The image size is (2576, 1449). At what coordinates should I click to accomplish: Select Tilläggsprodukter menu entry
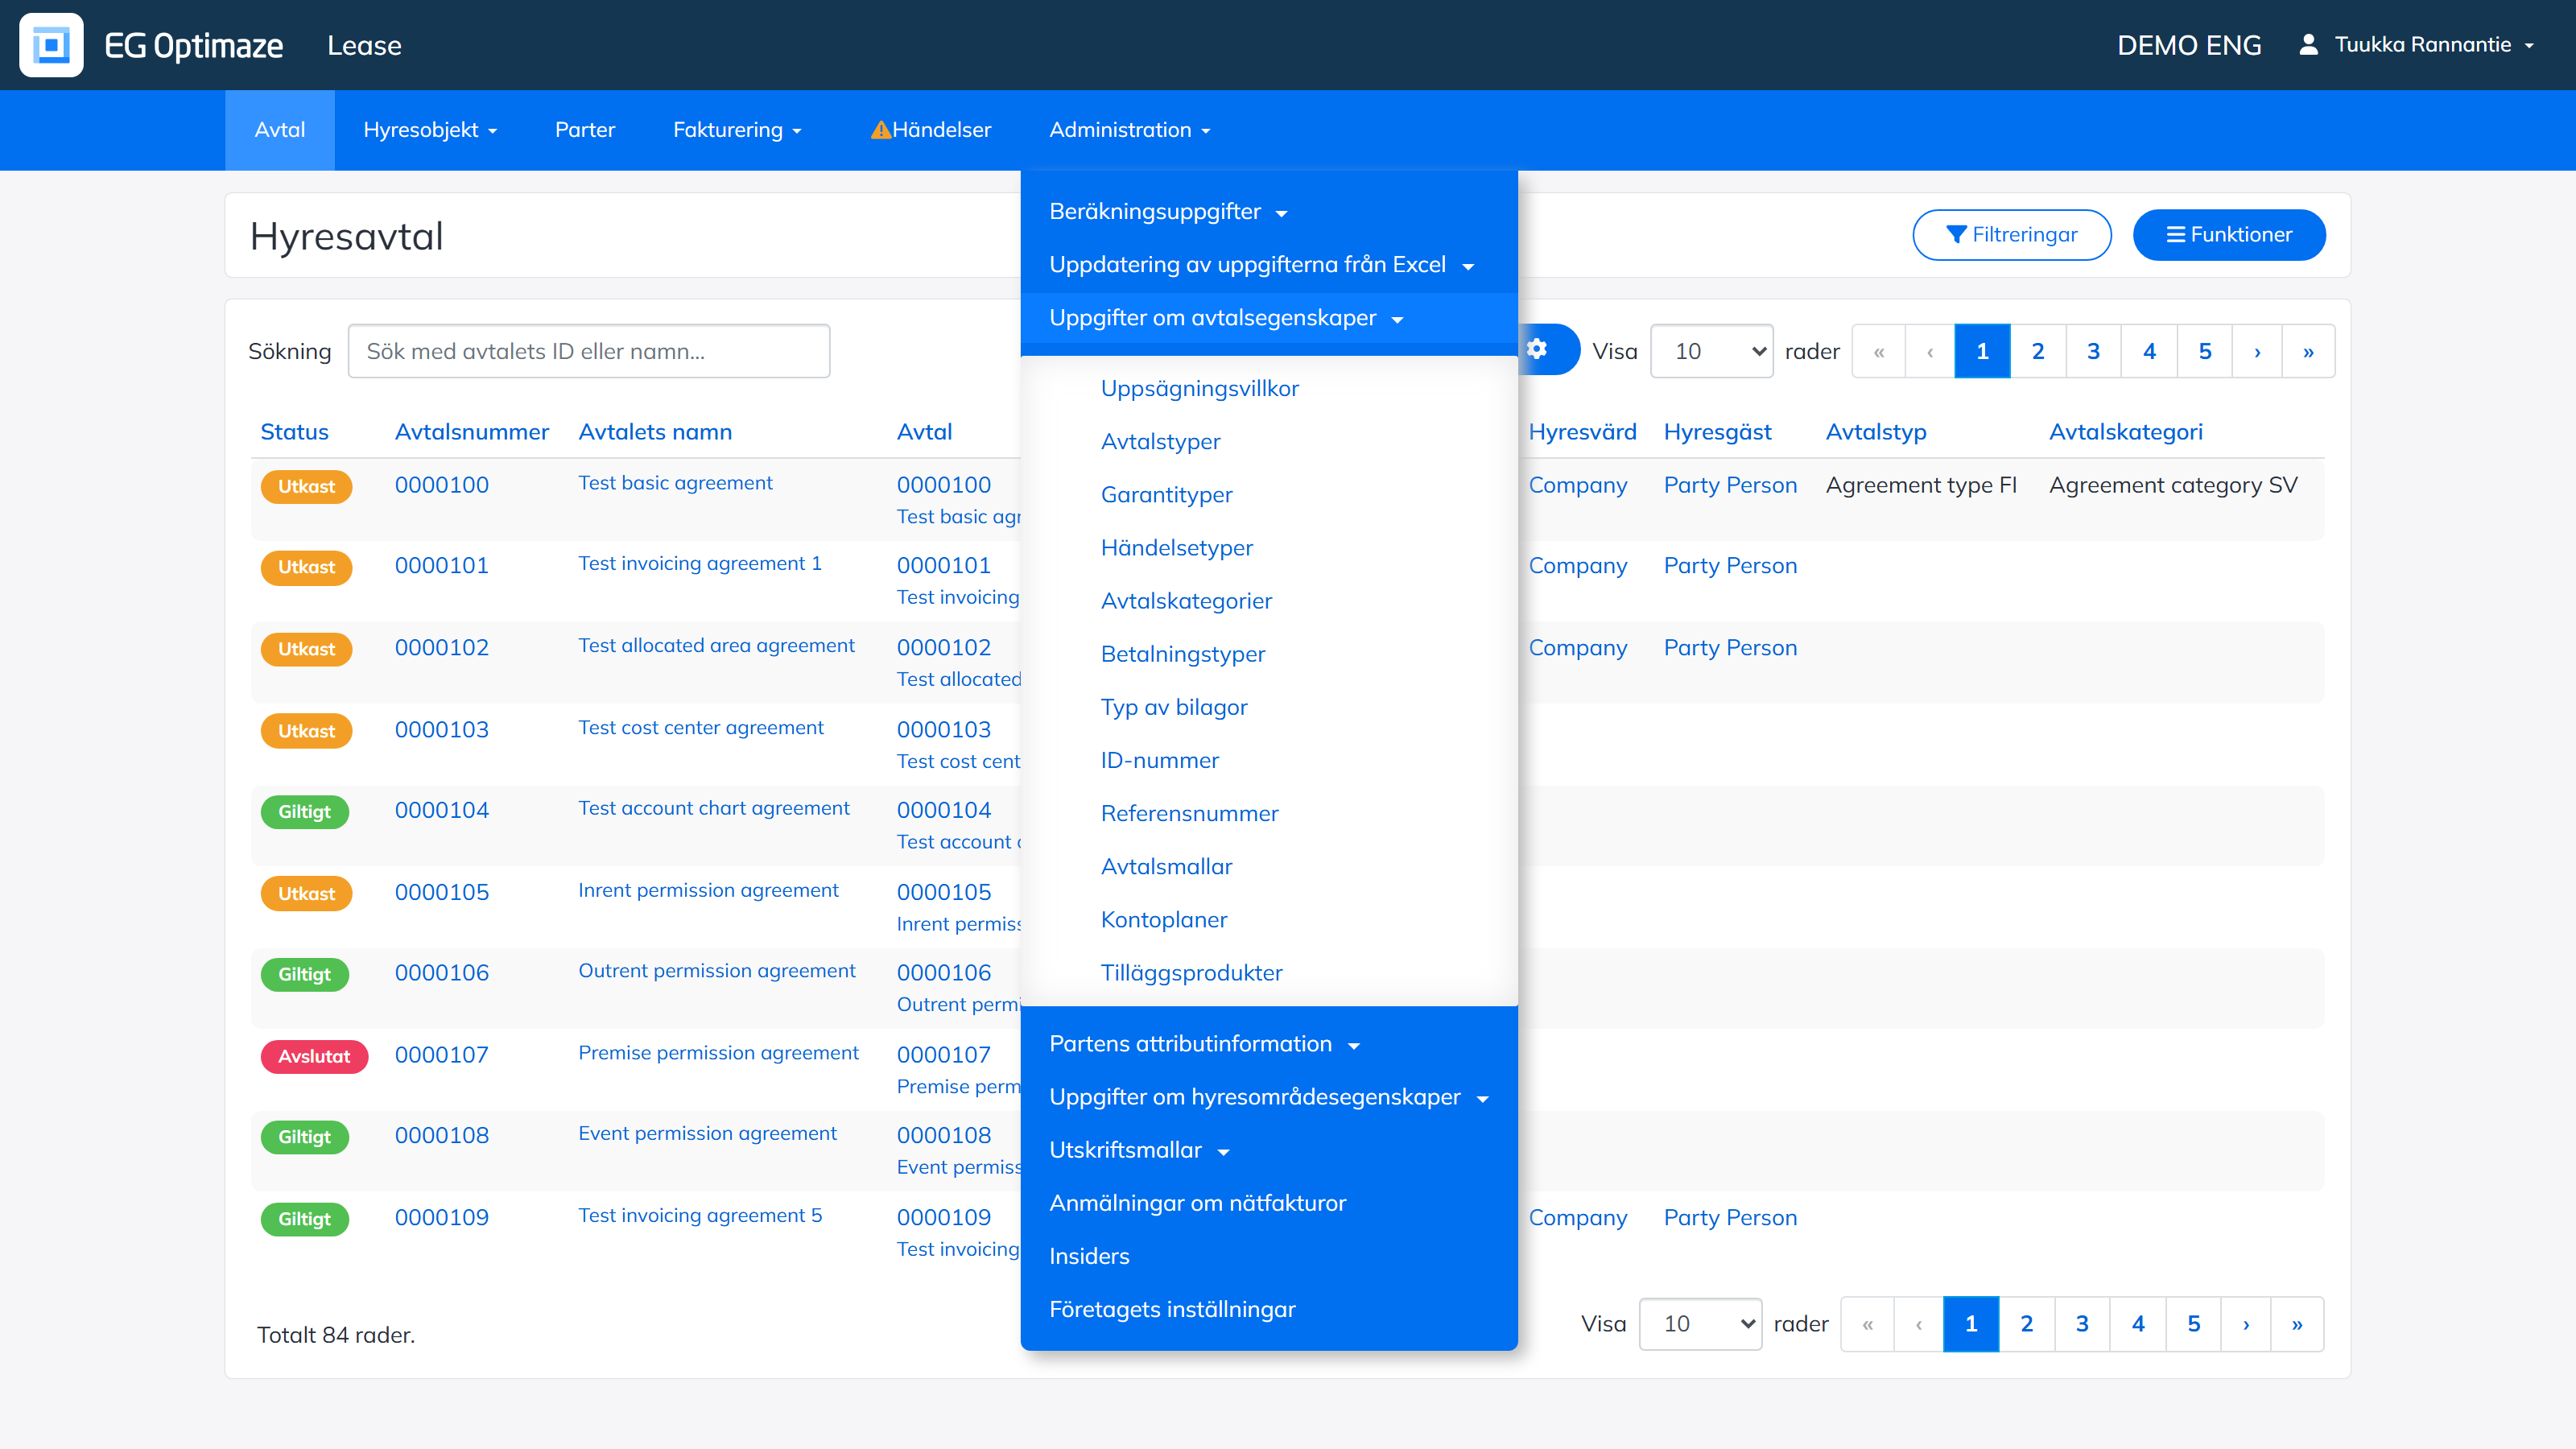[x=1191, y=972]
